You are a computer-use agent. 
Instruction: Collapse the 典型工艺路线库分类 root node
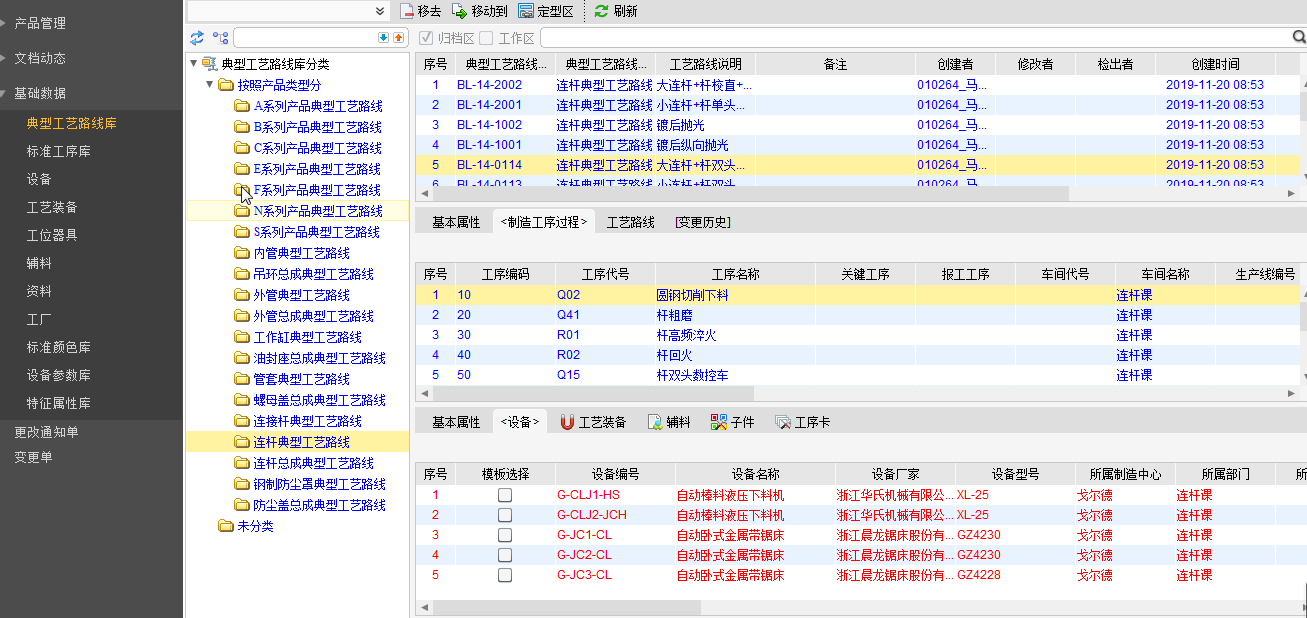point(194,64)
